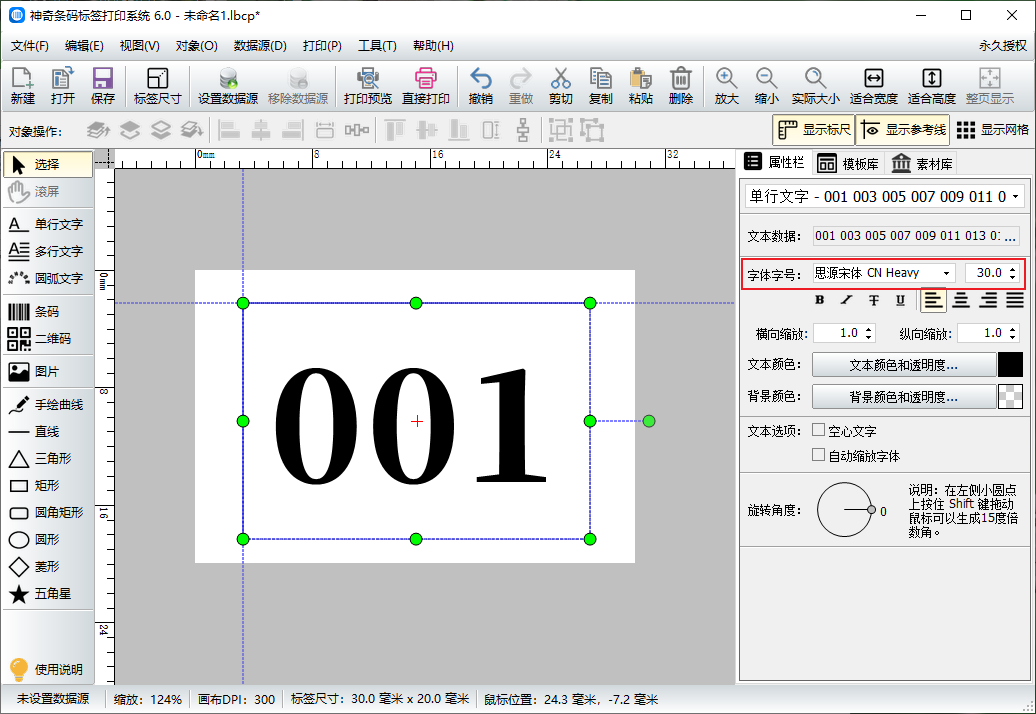Toggle strikethrough text formatting button
This screenshot has width=1036, height=714.
tap(873, 301)
